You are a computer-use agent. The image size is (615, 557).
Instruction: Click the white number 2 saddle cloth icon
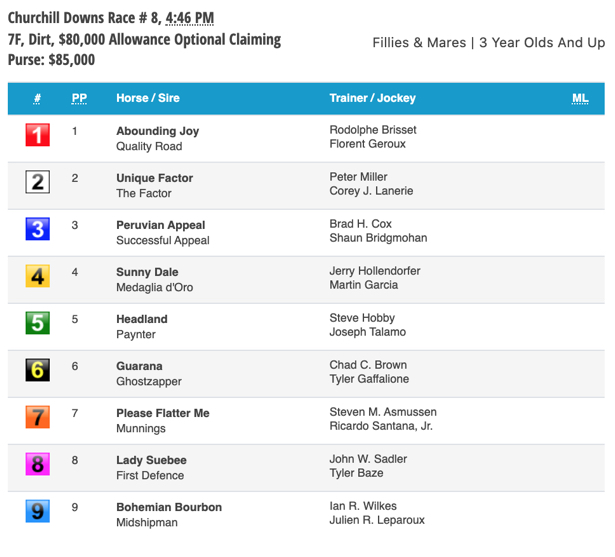38,182
